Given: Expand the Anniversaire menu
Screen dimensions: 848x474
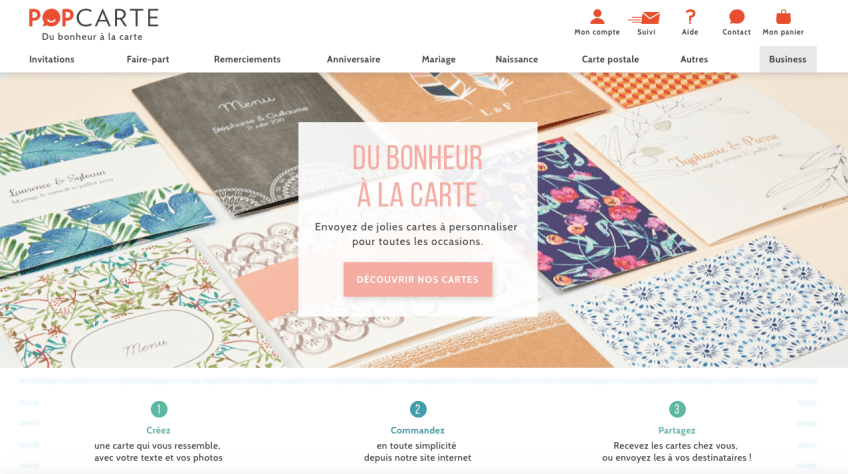Looking at the screenshot, I should tap(353, 60).
